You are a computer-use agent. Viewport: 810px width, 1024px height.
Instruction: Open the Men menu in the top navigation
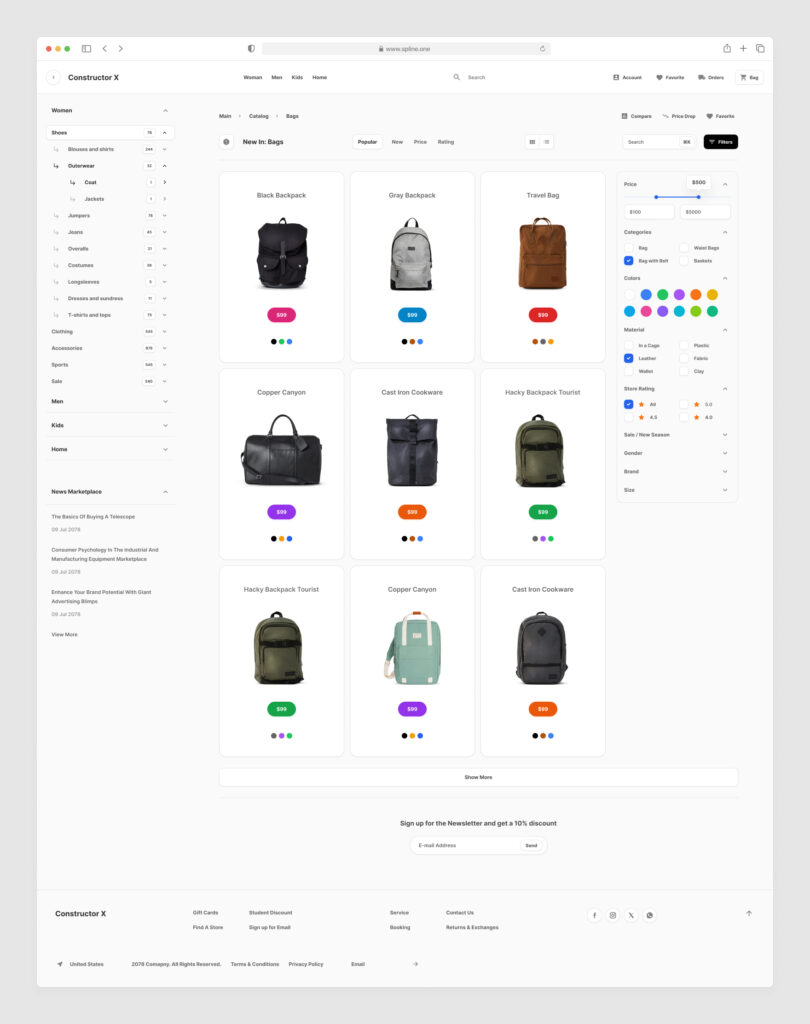point(277,77)
